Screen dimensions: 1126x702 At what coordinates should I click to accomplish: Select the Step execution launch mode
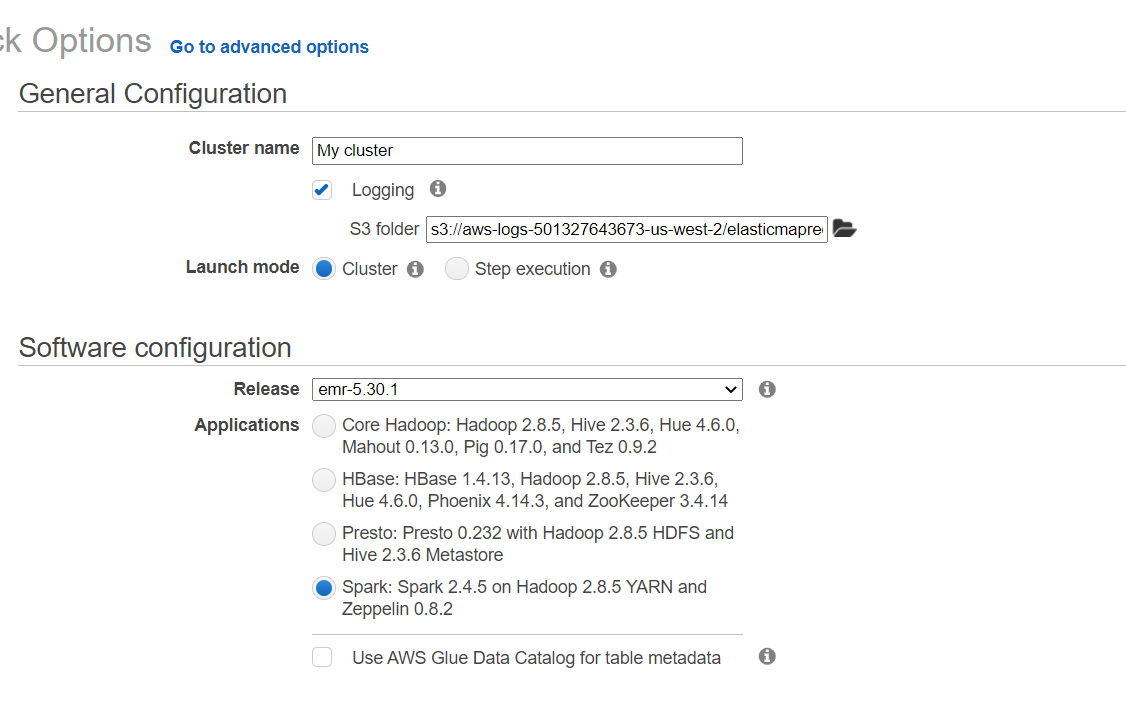457,268
